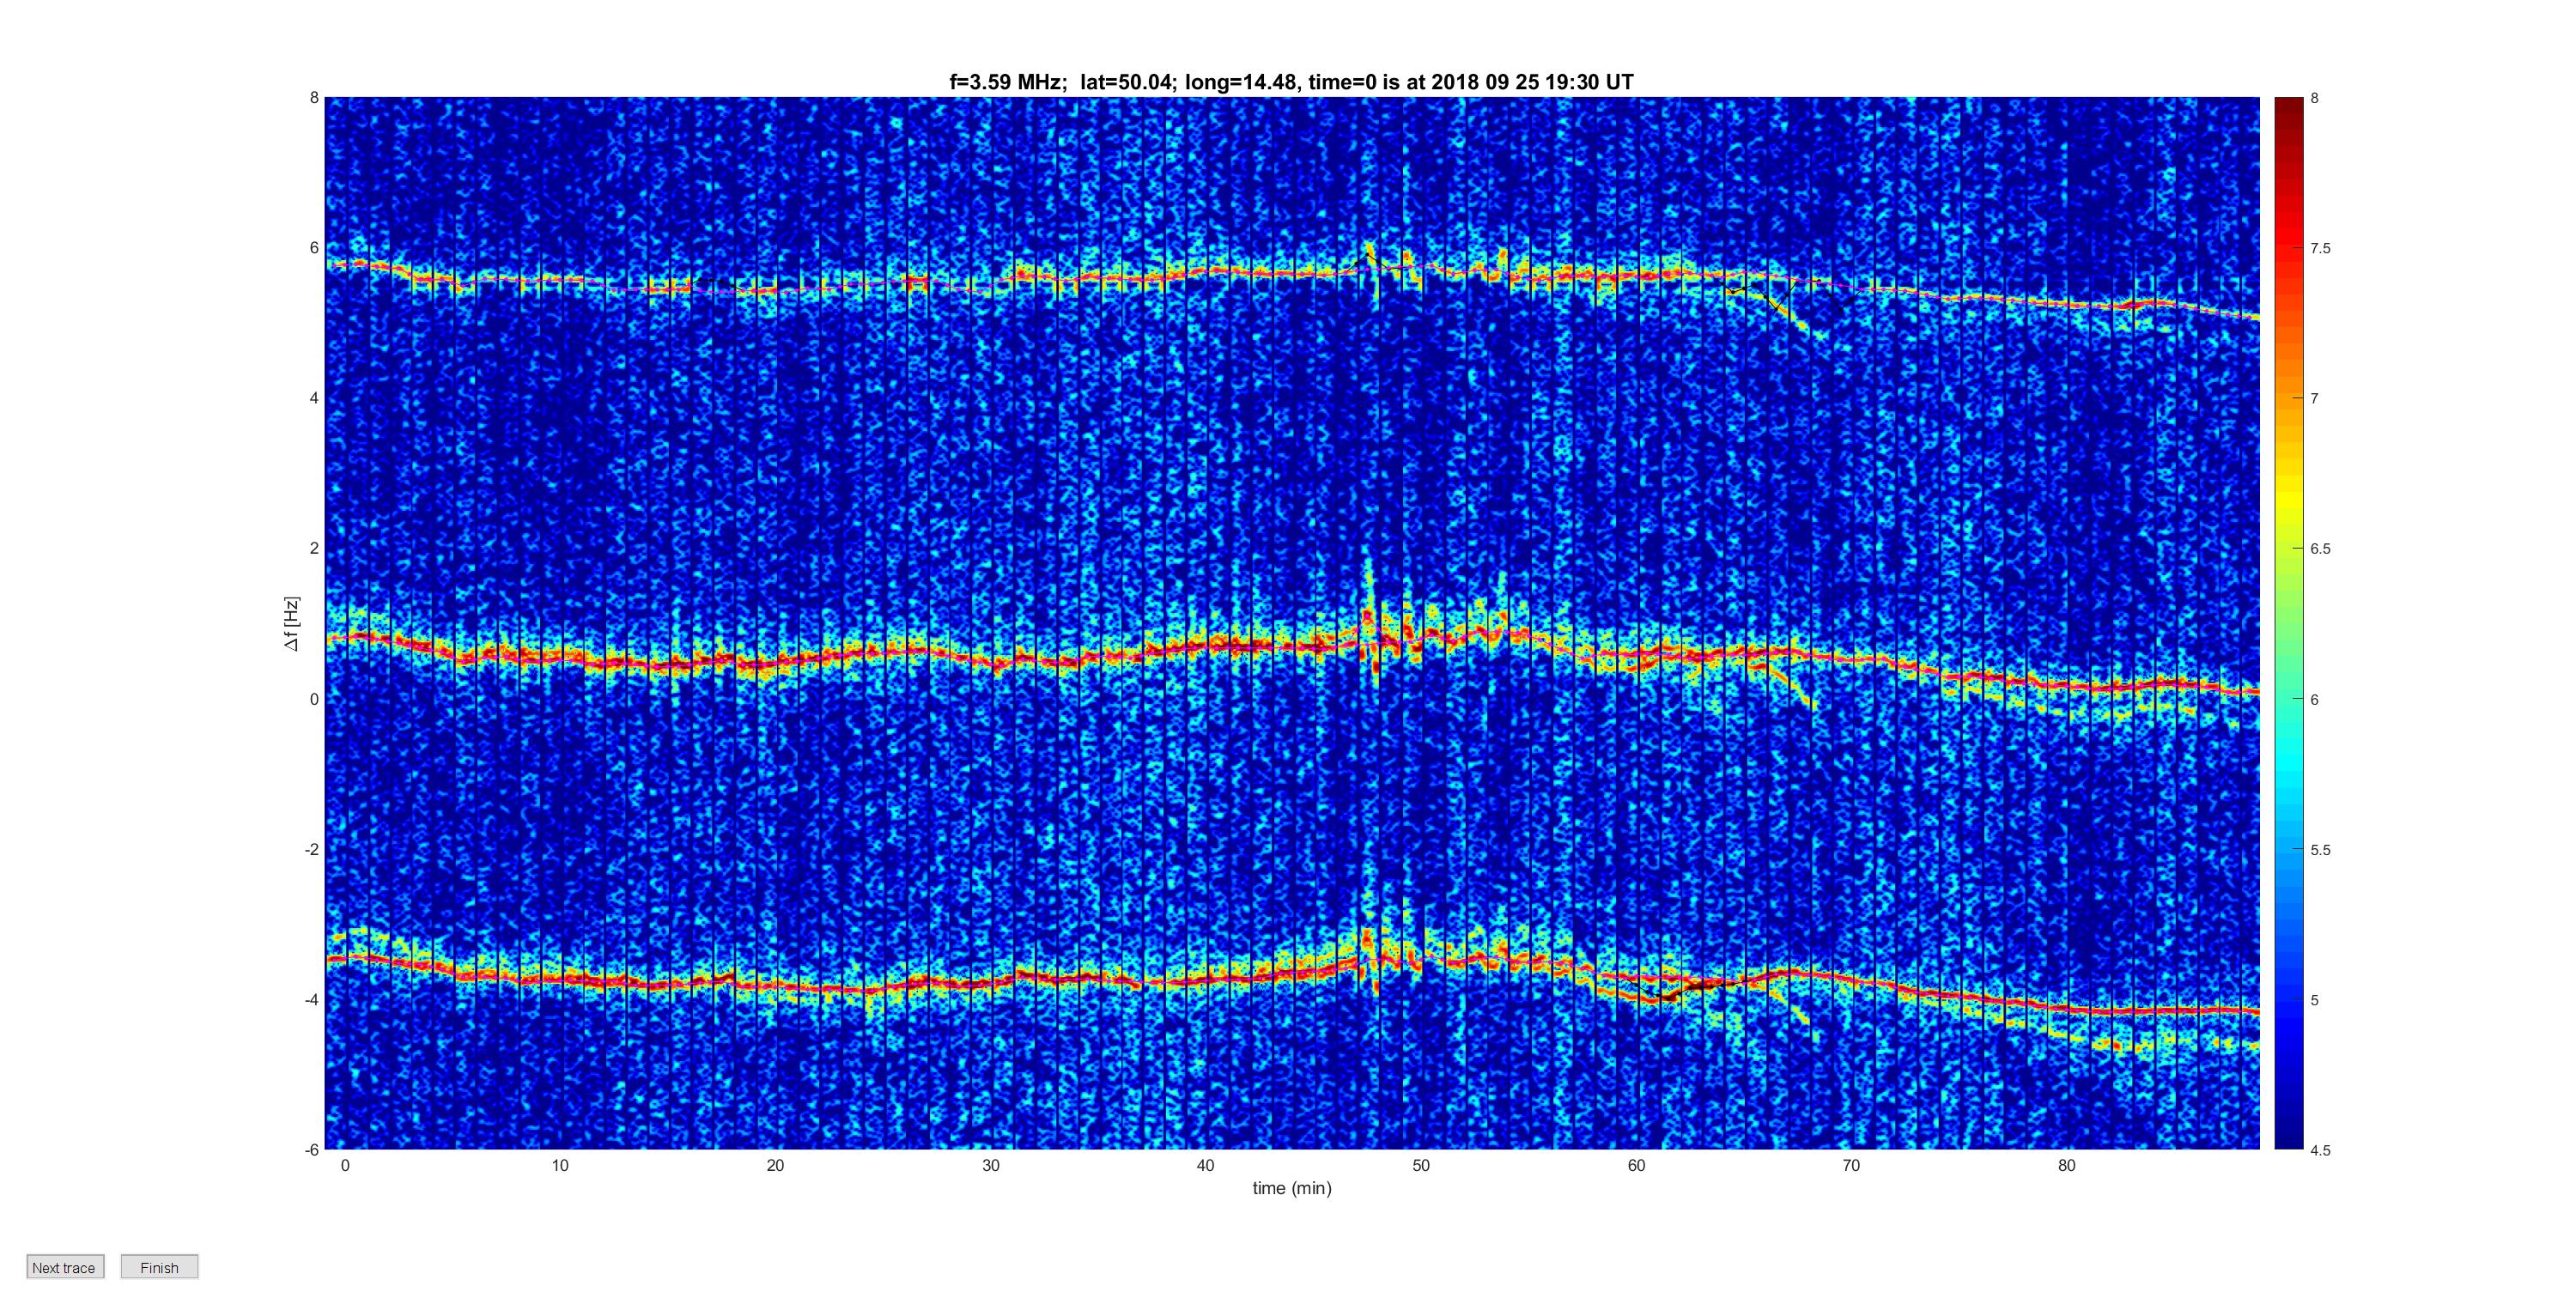2576x1292 pixels.
Task: Click the Δf [Hz] y-axis label
Action: 291,624
